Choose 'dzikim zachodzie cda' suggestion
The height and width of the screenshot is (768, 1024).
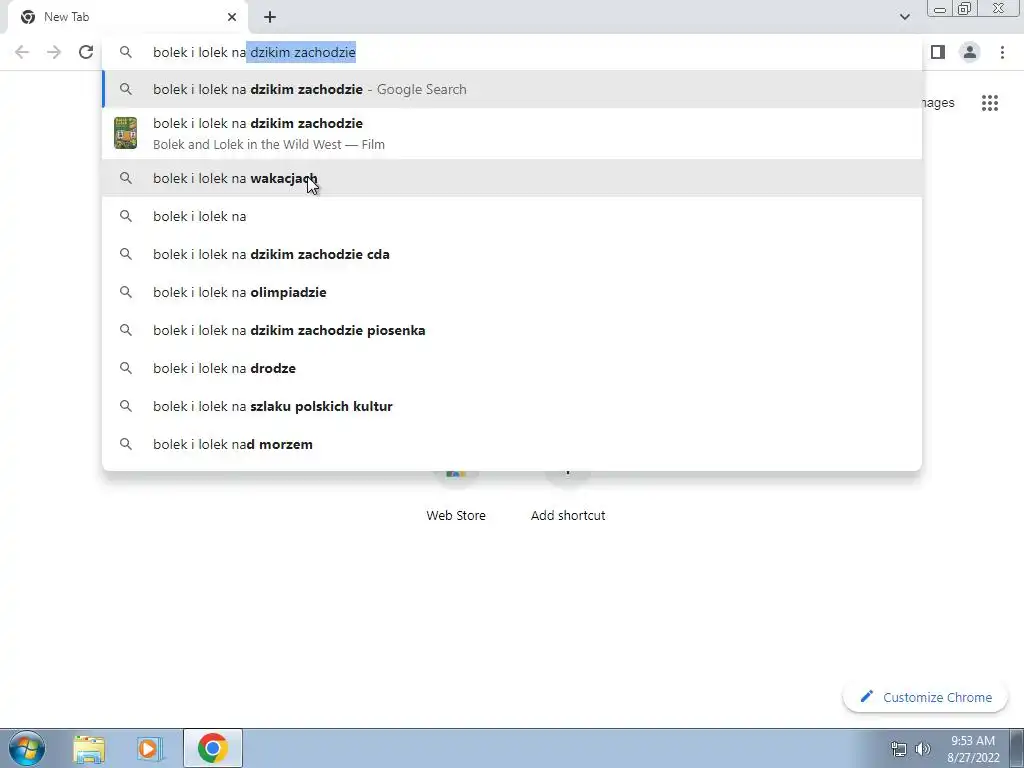512,254
